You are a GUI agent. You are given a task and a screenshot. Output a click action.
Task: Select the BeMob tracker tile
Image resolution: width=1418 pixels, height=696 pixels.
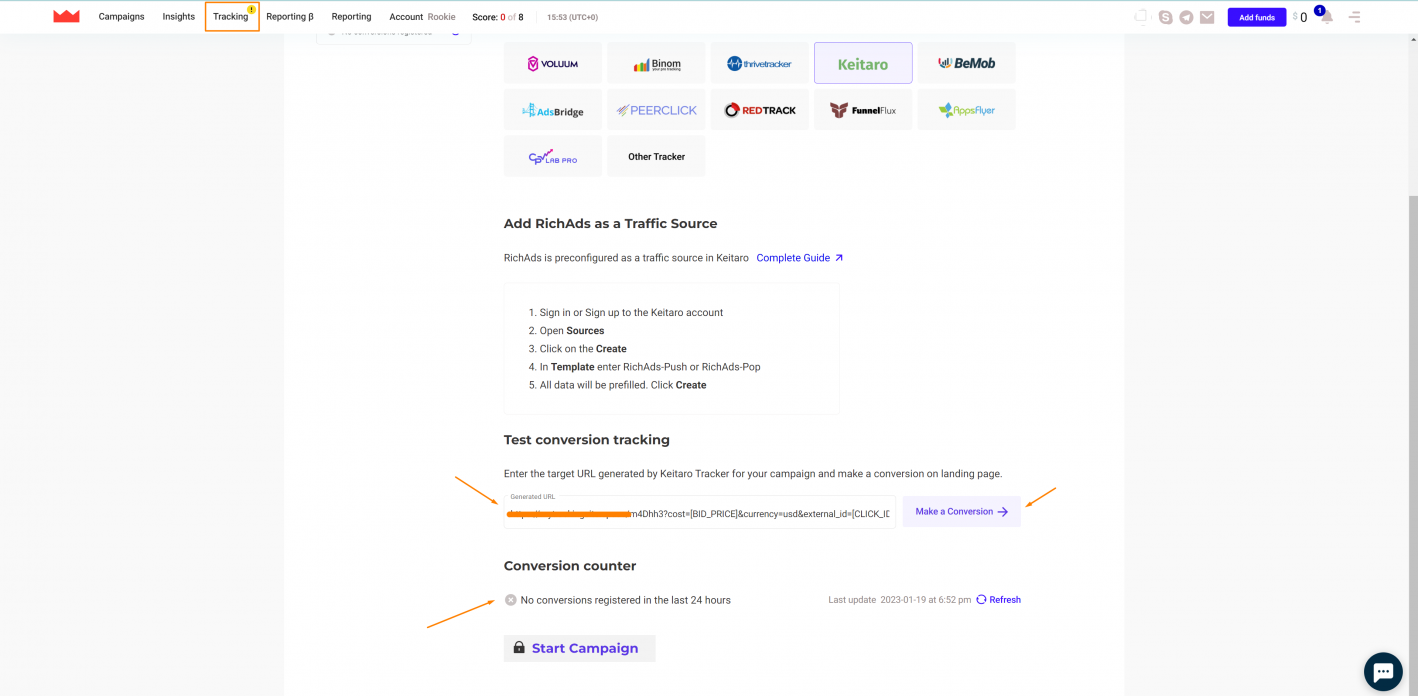pos(966,63)
